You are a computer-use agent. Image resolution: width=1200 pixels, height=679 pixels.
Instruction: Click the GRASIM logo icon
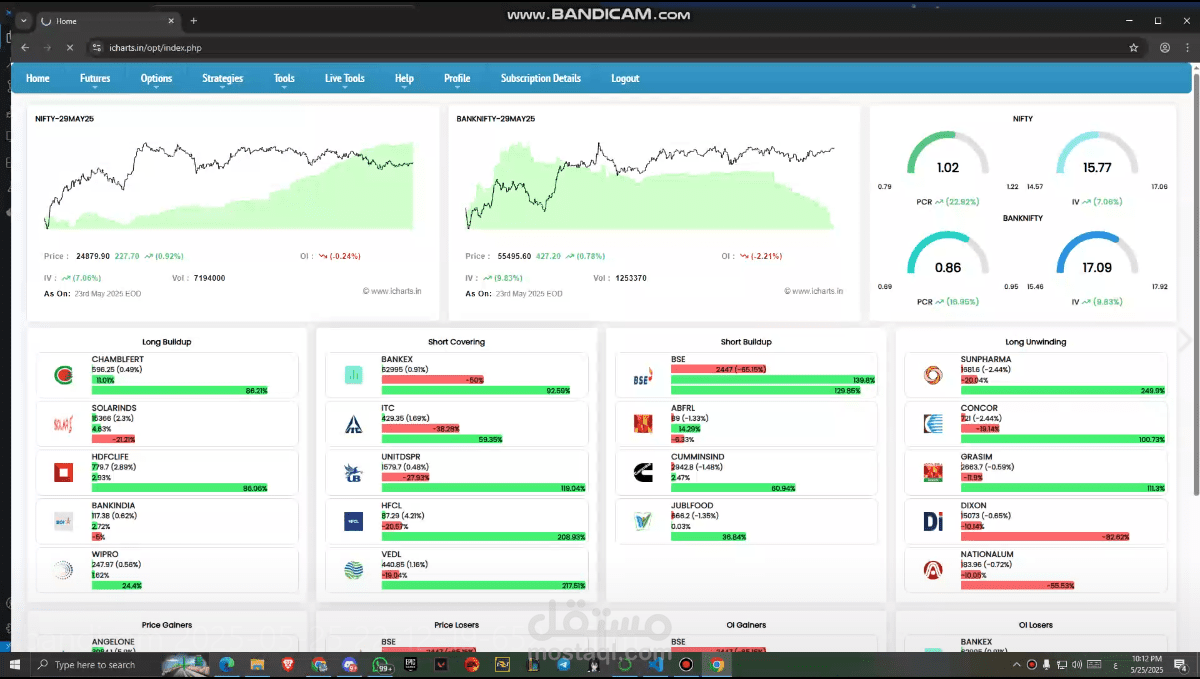[x=933, y=472]
